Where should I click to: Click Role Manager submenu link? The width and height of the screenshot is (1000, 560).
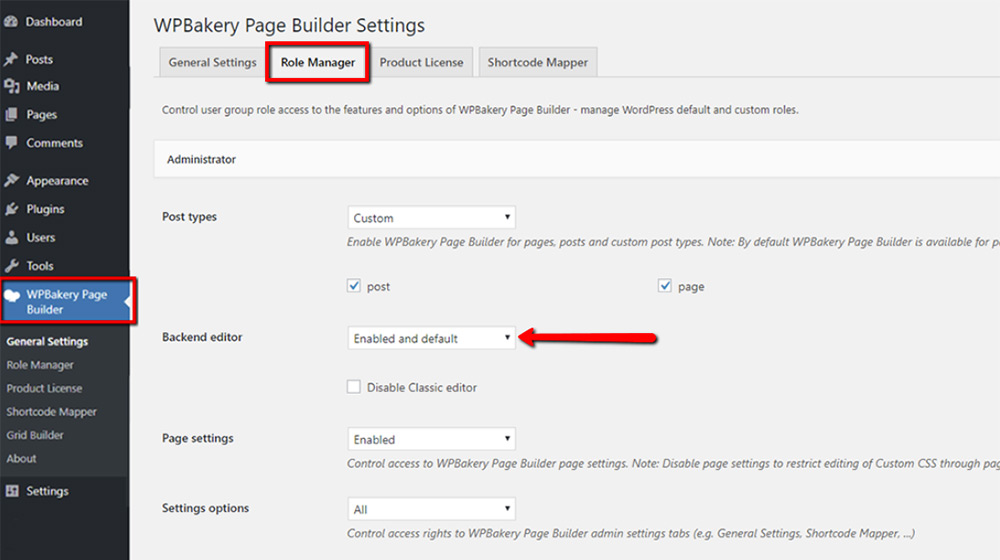(x=40, y=365)
